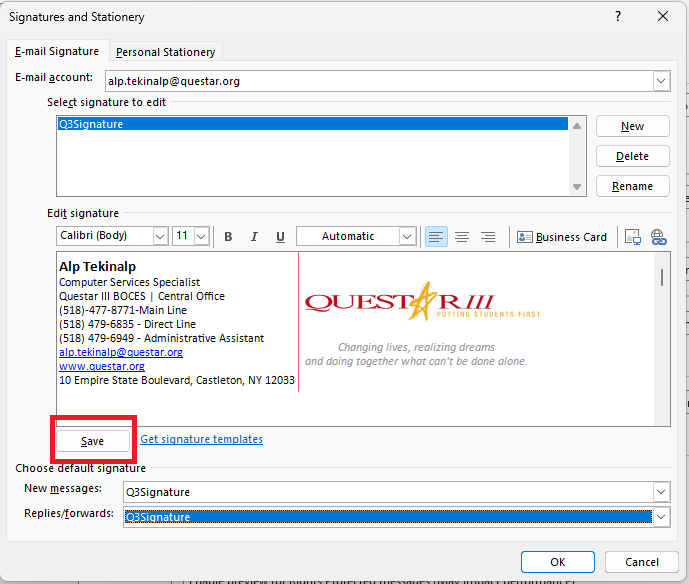Click the Computer Services Specialist line
689x584 pixels.
coord(130,282)
